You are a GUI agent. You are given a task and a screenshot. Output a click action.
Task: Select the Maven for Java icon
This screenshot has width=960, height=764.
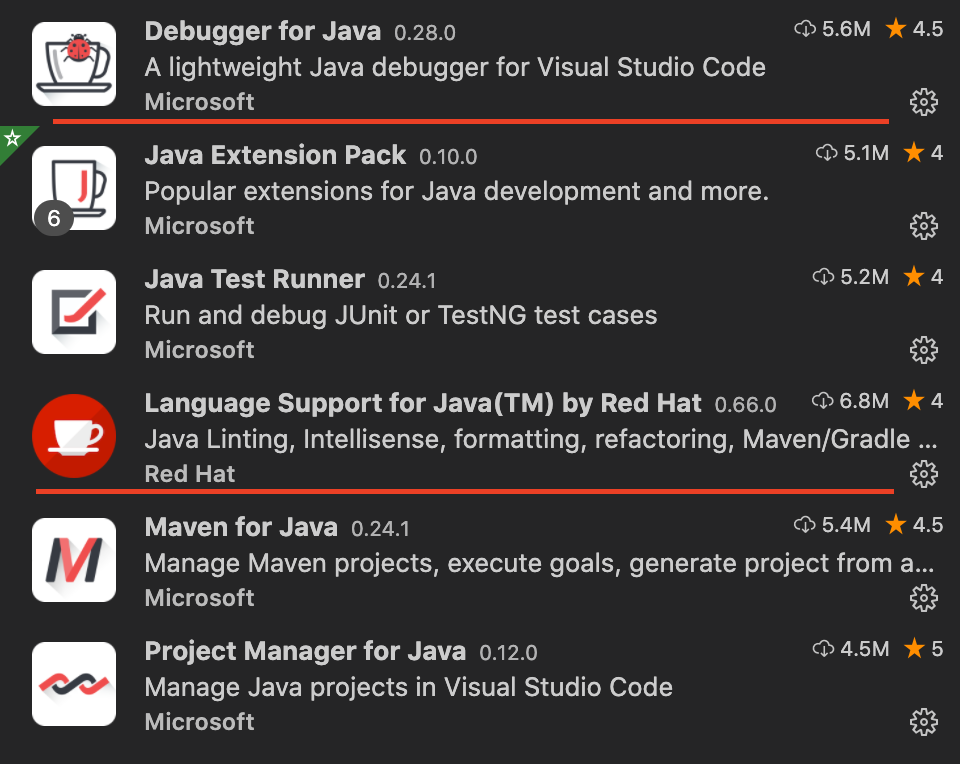[x=73, y=560]
